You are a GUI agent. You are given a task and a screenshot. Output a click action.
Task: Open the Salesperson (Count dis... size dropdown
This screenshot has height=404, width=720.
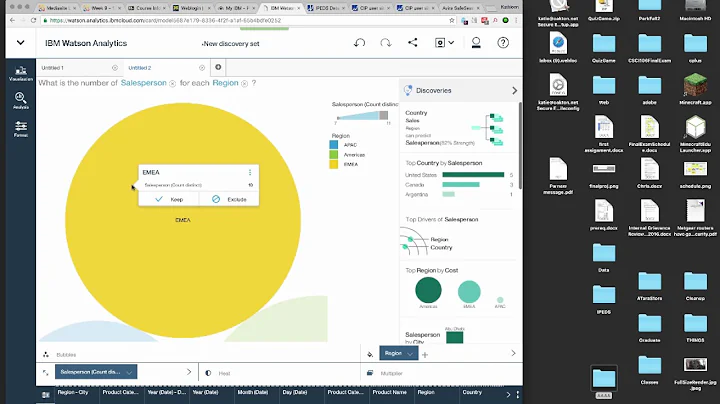point(96,372)
